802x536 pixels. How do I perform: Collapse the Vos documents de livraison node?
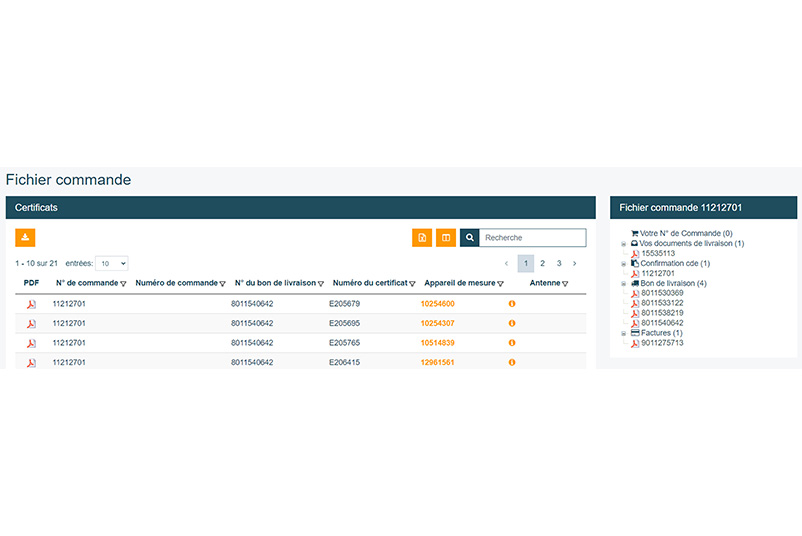click(624, 244)
